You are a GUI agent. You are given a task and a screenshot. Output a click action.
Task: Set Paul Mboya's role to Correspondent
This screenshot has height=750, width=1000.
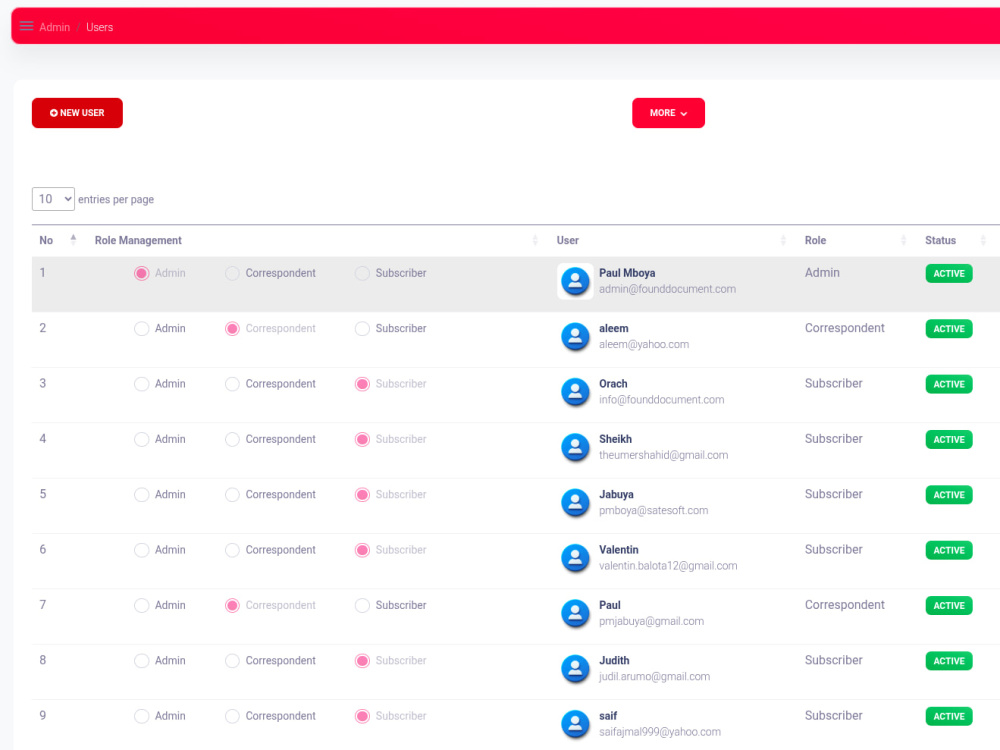[232, 273]
